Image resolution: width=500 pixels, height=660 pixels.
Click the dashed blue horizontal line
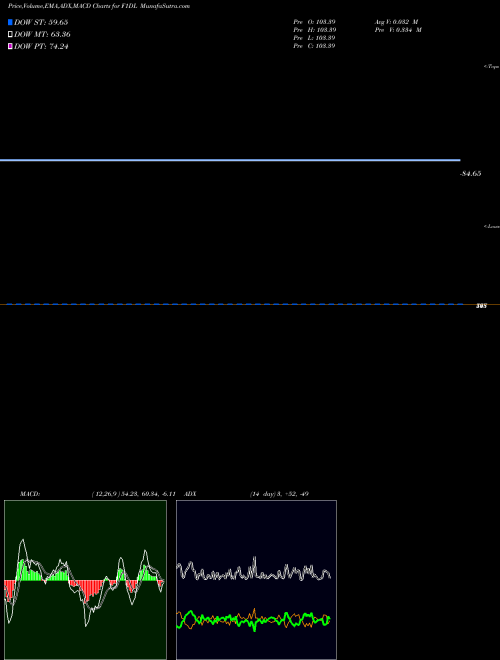(x=234, y=304)
